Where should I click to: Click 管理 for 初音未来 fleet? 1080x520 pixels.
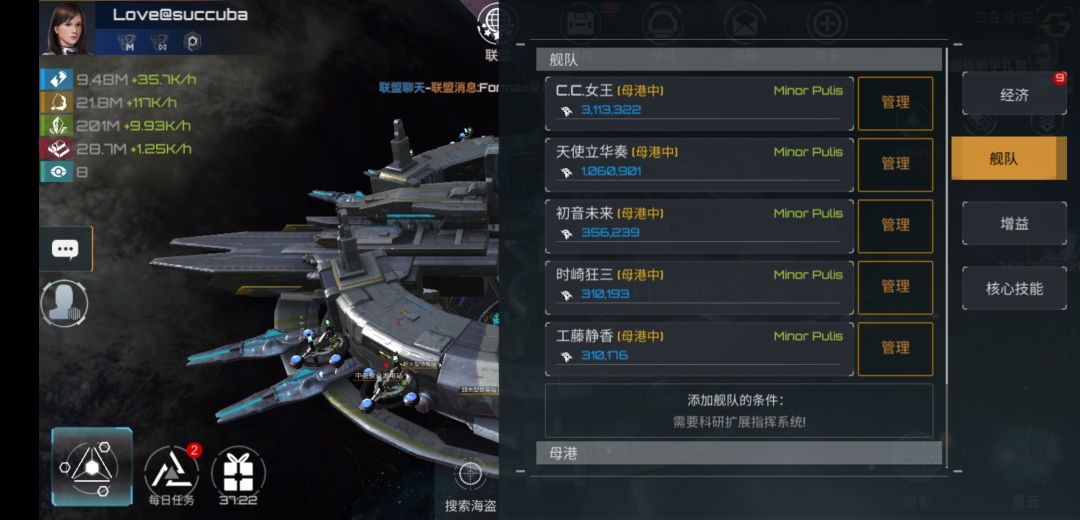click(x=895, y=226)
